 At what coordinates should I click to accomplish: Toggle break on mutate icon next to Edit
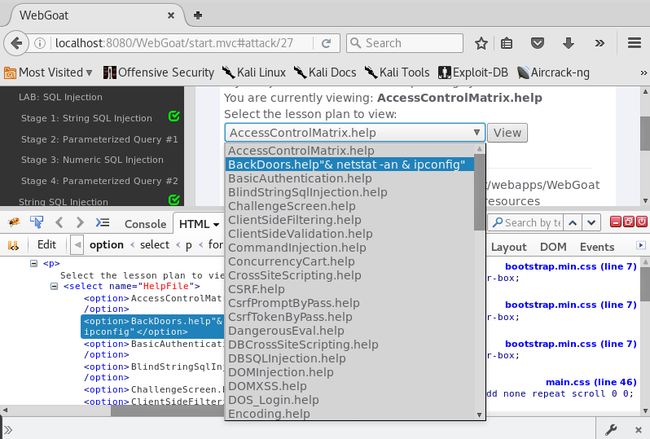[13, 245]
